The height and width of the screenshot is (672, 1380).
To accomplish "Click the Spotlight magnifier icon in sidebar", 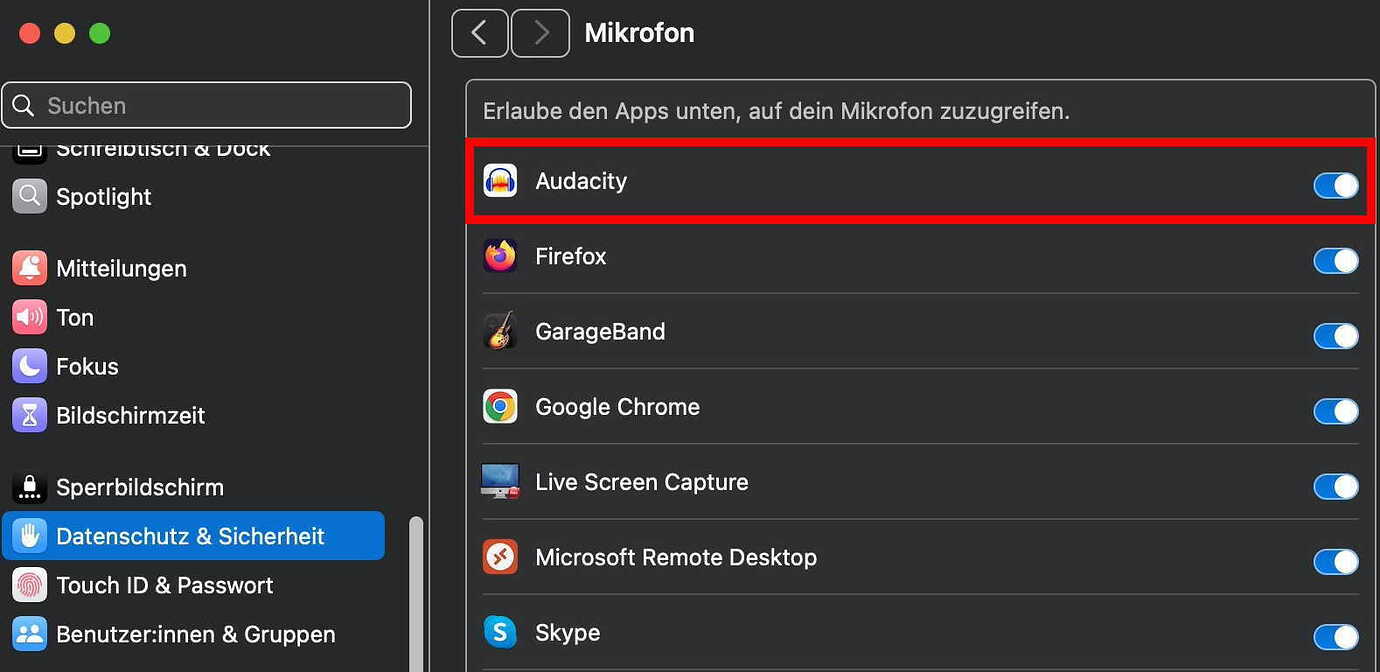I will [30, 197].
